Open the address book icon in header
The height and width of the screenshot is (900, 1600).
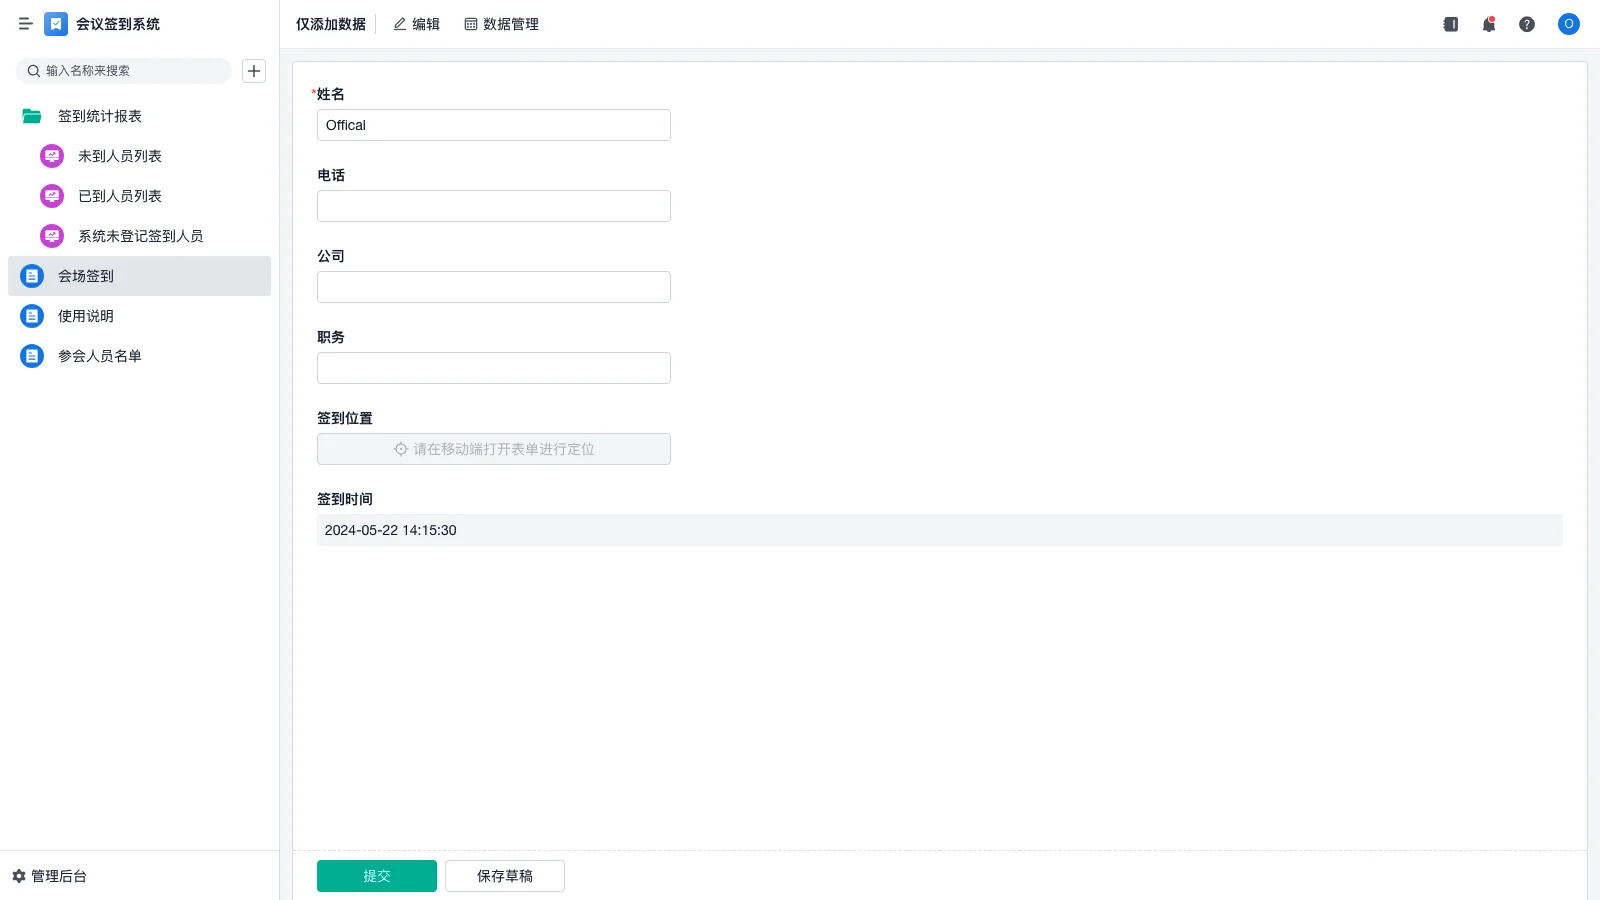pos(1451,24)
